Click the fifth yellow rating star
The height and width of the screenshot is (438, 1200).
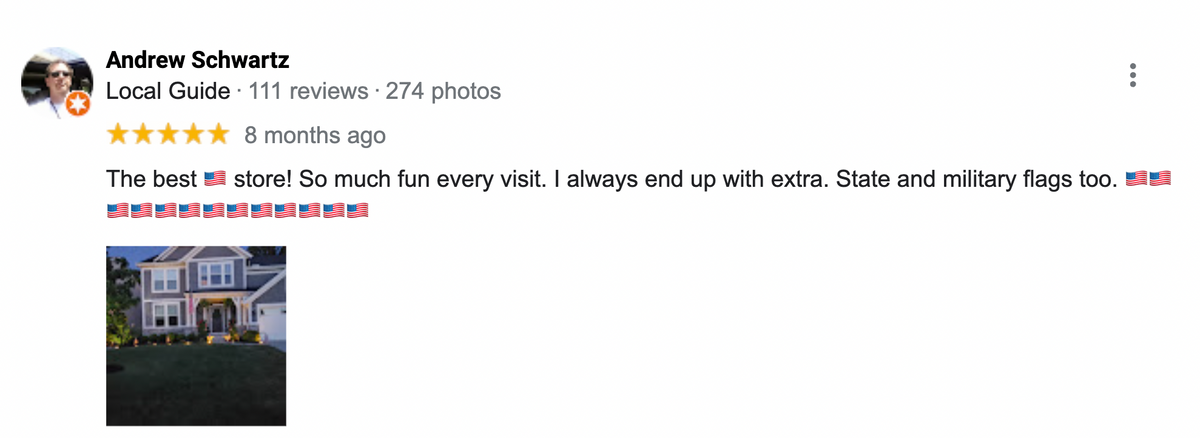click(218, 134)
